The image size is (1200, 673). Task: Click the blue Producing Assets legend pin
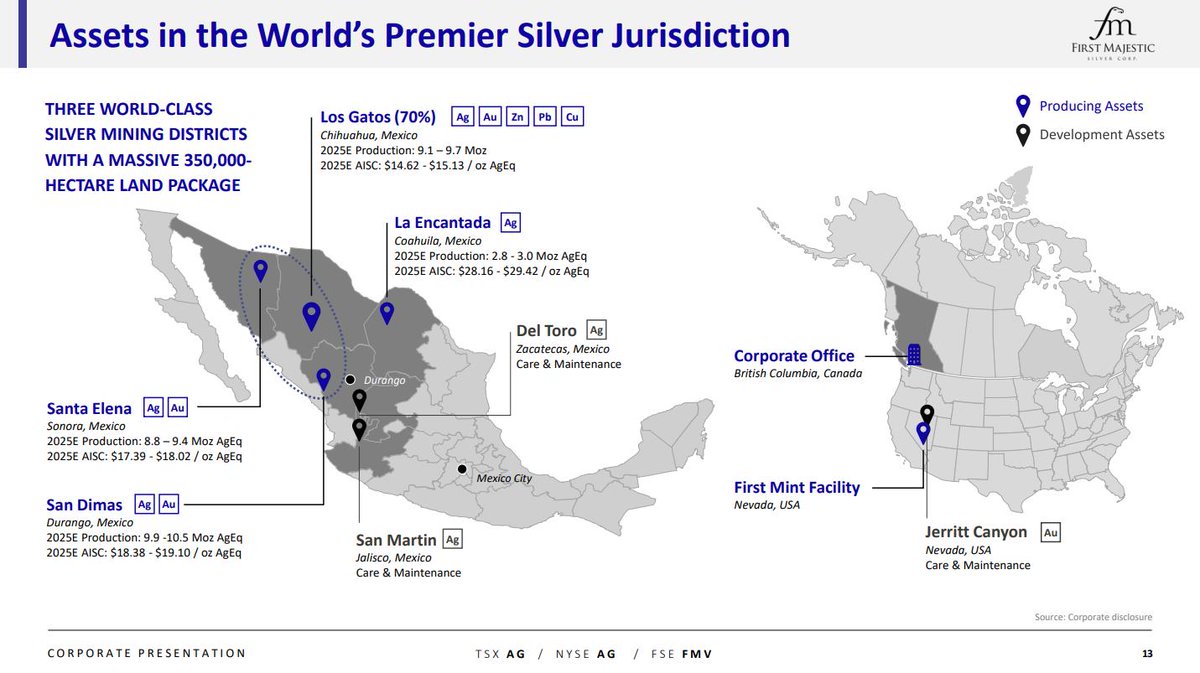pyautogui.click(x=1023, y=106)
